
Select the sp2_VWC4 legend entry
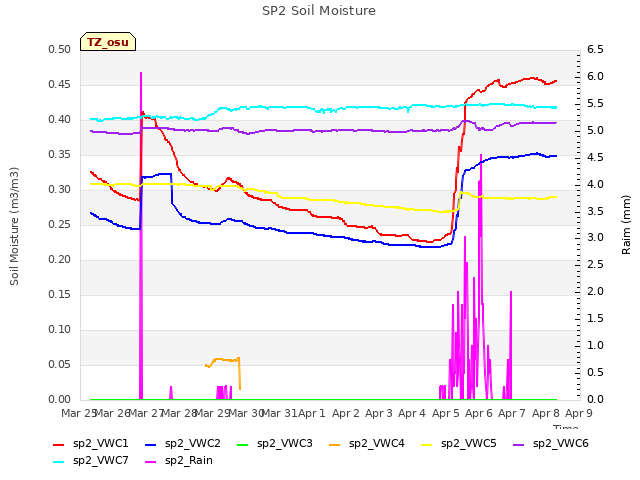click(367, 444)
